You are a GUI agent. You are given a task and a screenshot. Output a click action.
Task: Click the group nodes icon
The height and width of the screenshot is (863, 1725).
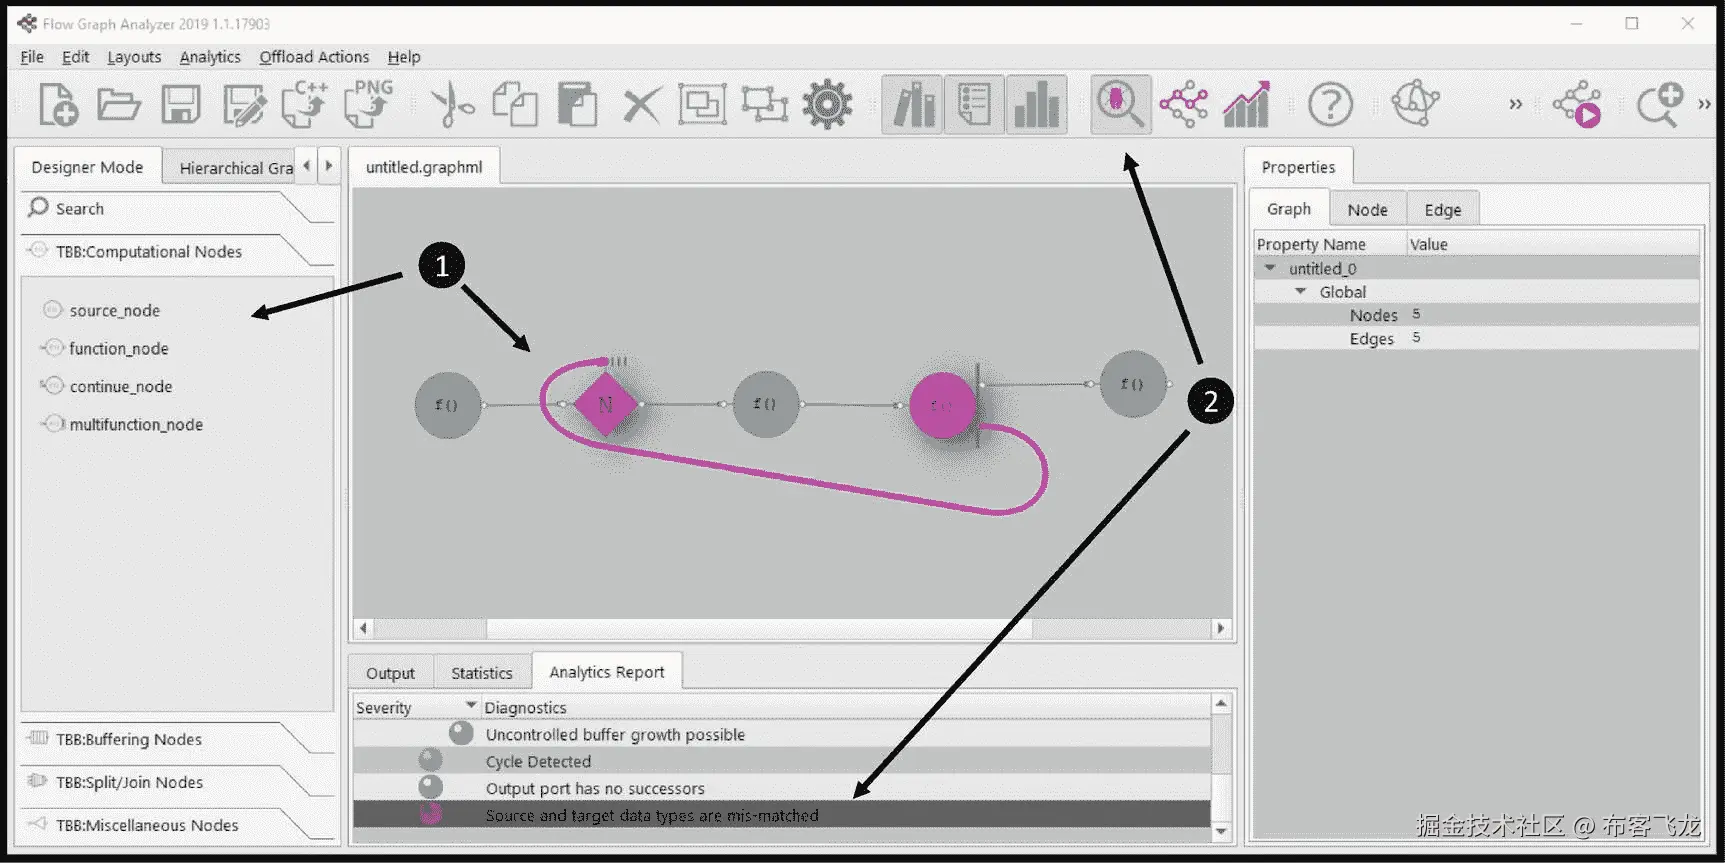(x=702, y=105)
